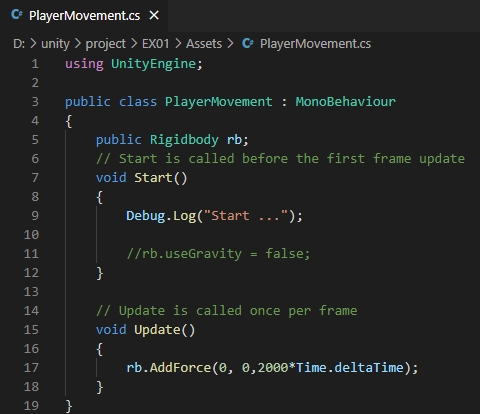
Task: Click the commented useGravity line
Action: [x=218, y=254]
